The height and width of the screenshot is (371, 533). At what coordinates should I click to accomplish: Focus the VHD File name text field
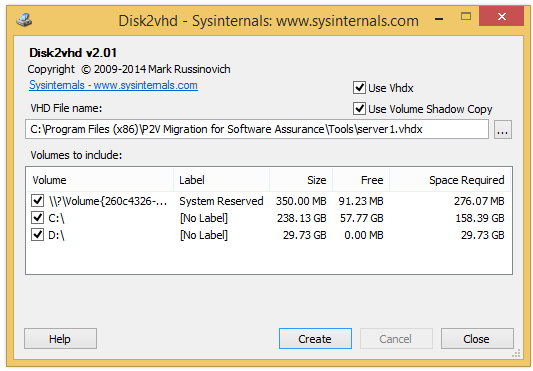coord(257,129)
